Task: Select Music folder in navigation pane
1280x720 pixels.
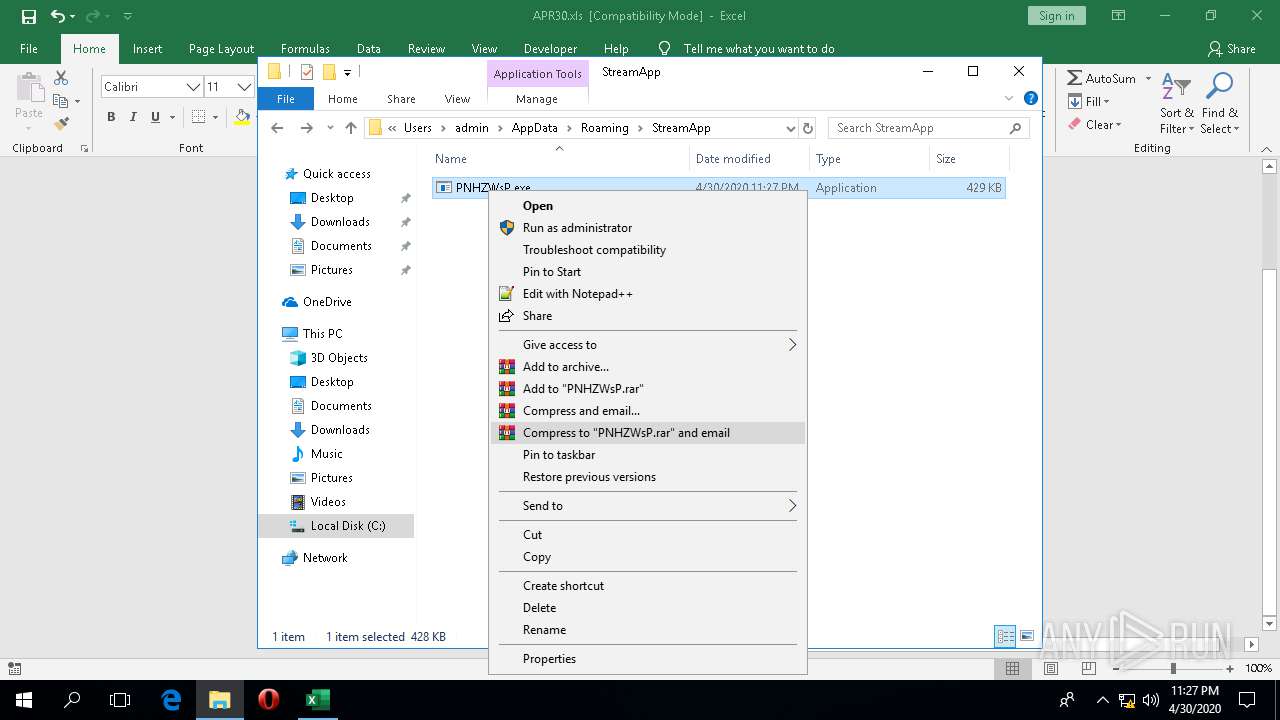Action: point(326,453)
